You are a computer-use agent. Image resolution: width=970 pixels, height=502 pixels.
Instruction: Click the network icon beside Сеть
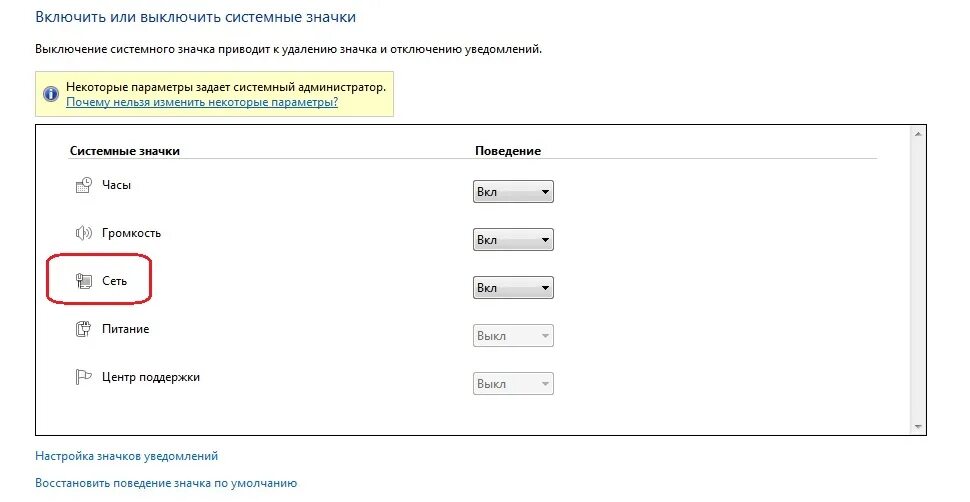83,281
